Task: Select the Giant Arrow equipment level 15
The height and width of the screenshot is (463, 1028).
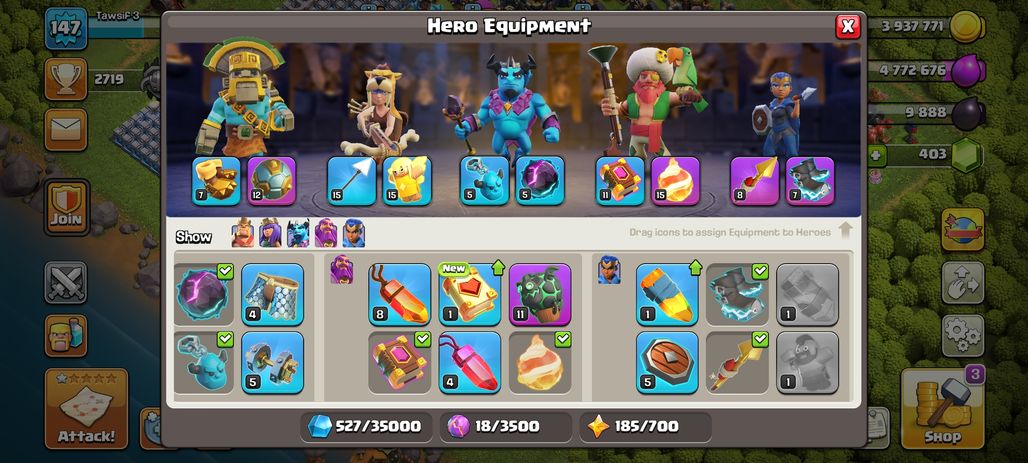Action: coord(351,180)
